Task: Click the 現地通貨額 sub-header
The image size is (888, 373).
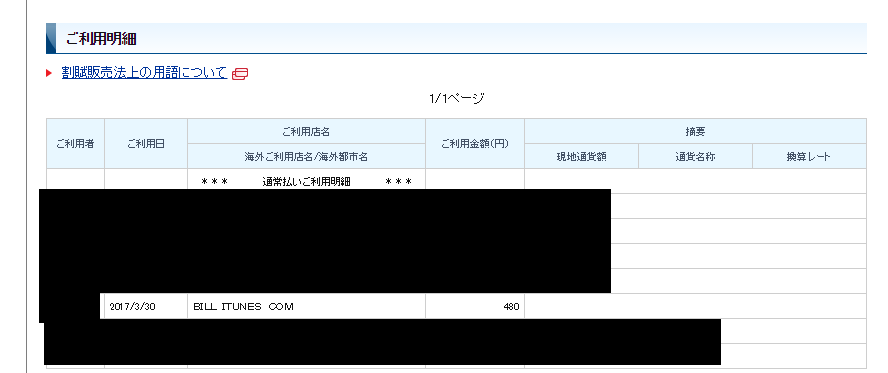Action: click(x=582, y=156)
